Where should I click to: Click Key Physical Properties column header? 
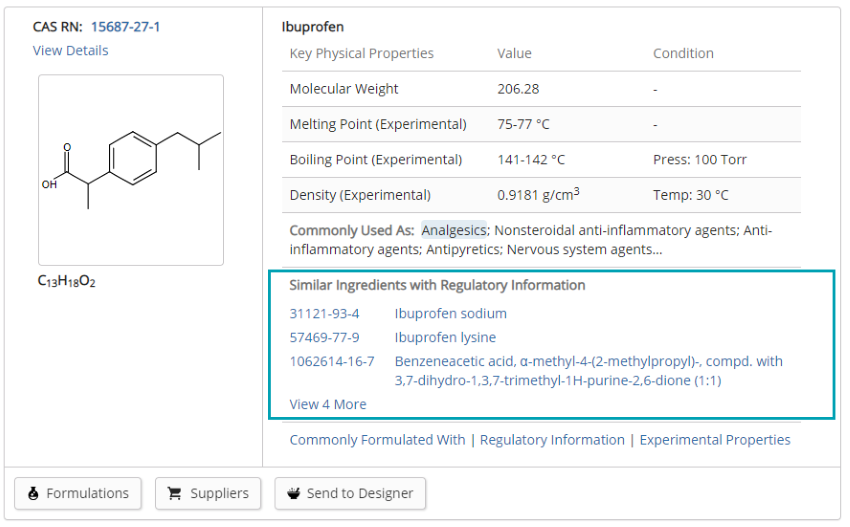[362, 53]
